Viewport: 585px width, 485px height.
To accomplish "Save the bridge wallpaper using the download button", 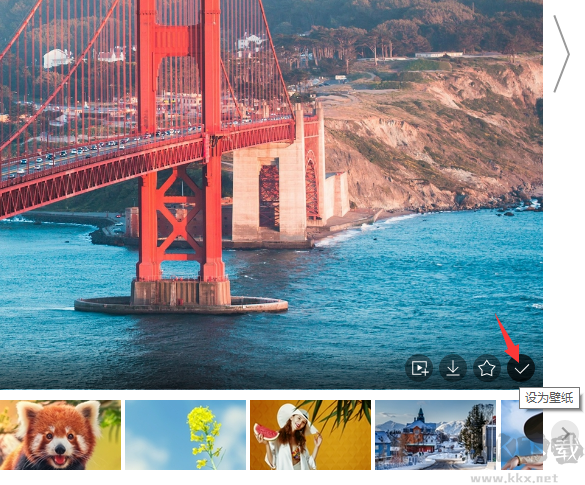I will pos(453,368).
